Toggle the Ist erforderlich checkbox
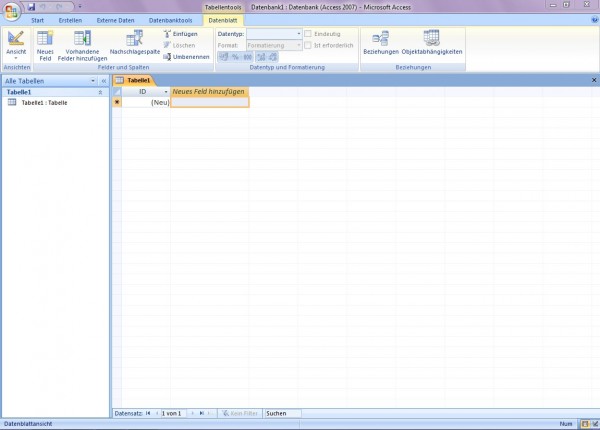The width and height of the screenshot is (600, 430). 308,45
